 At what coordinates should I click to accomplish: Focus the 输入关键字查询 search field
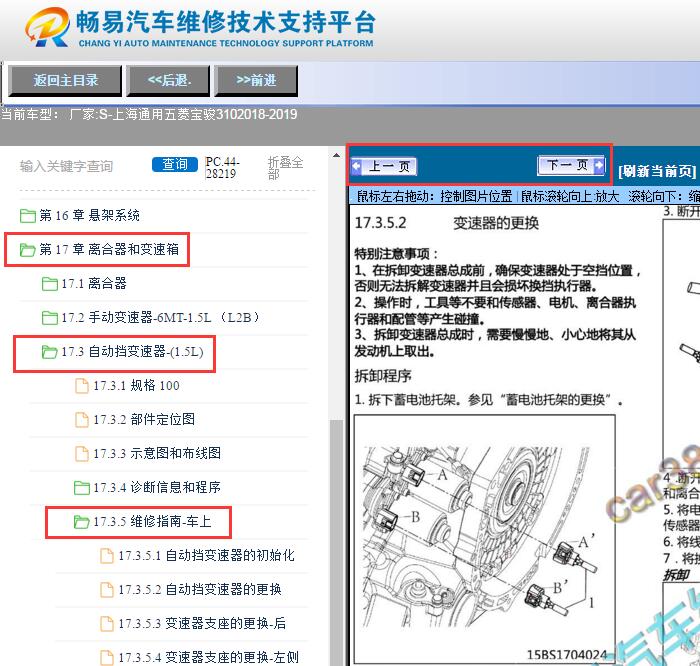[x=67, y=166]
